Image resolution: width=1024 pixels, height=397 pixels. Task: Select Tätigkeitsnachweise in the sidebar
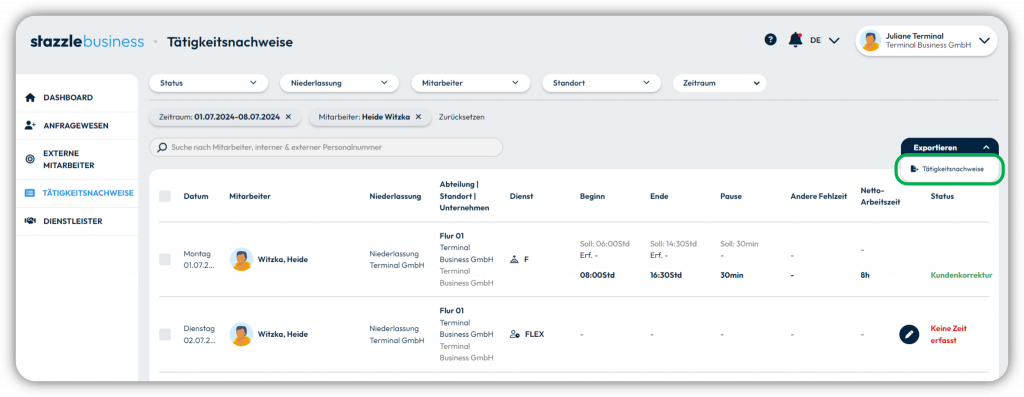(77, 193)
